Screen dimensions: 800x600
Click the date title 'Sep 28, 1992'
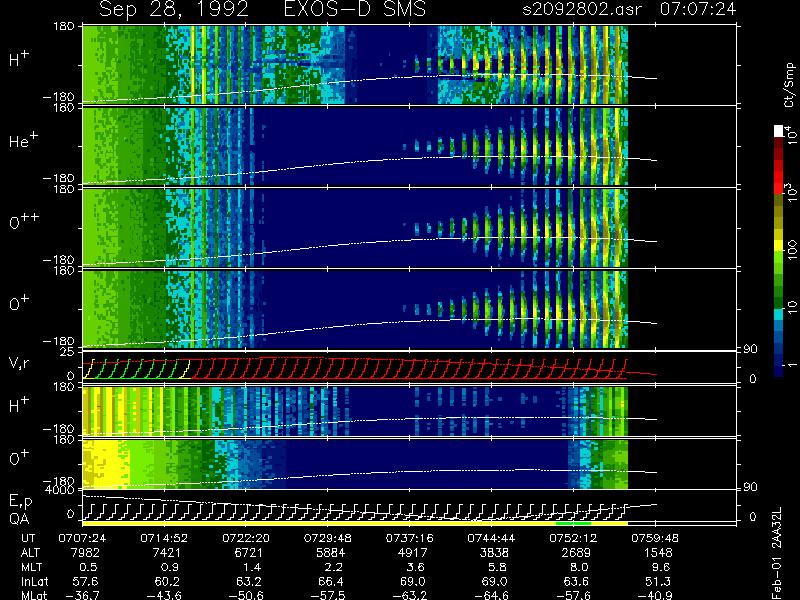point(173,10)
